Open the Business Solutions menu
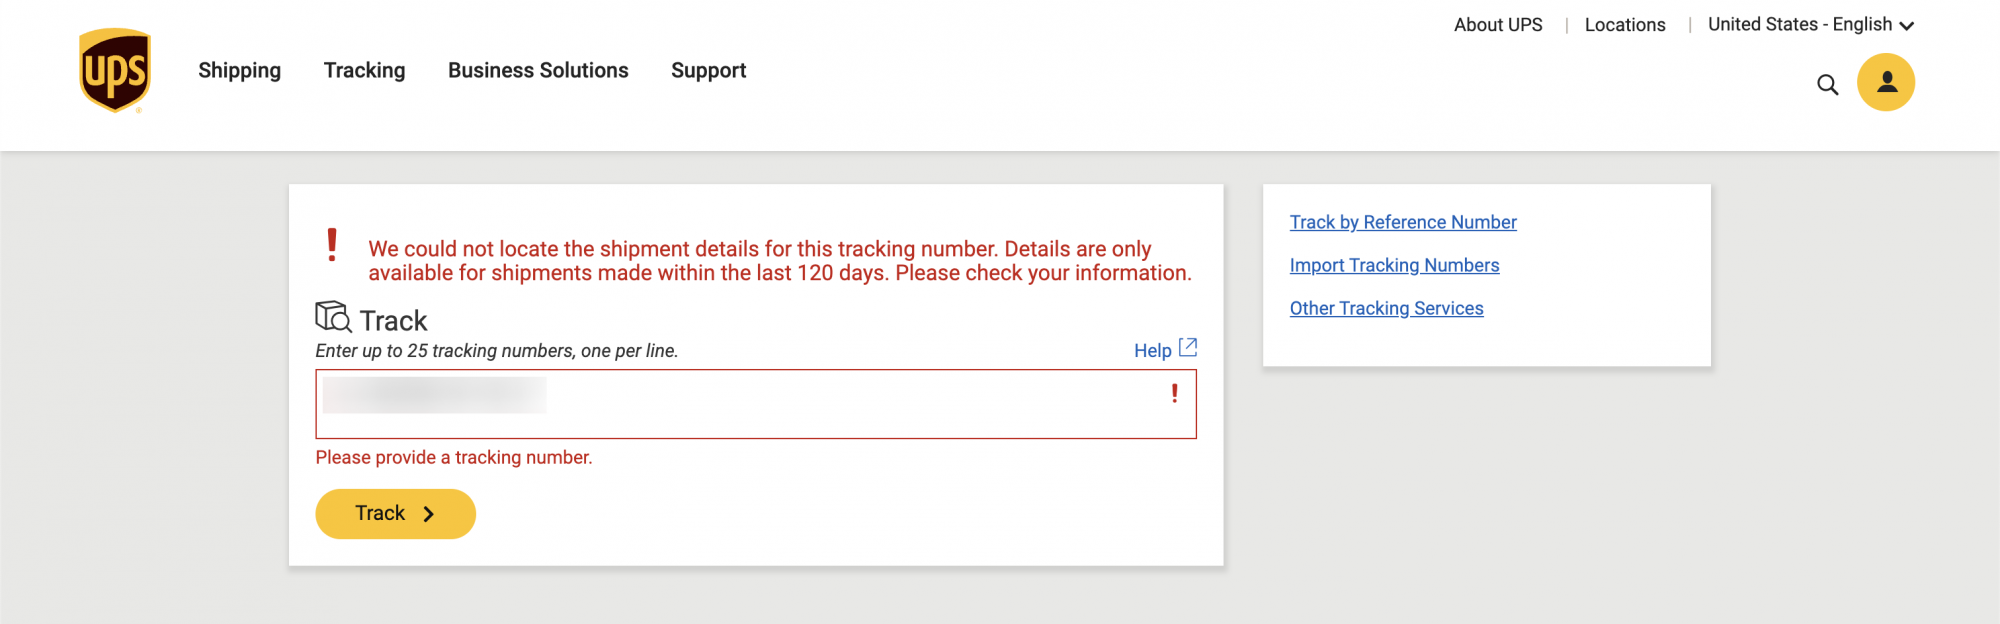The width and height of the screenshot is (2000, 624). tap(538, 71)
